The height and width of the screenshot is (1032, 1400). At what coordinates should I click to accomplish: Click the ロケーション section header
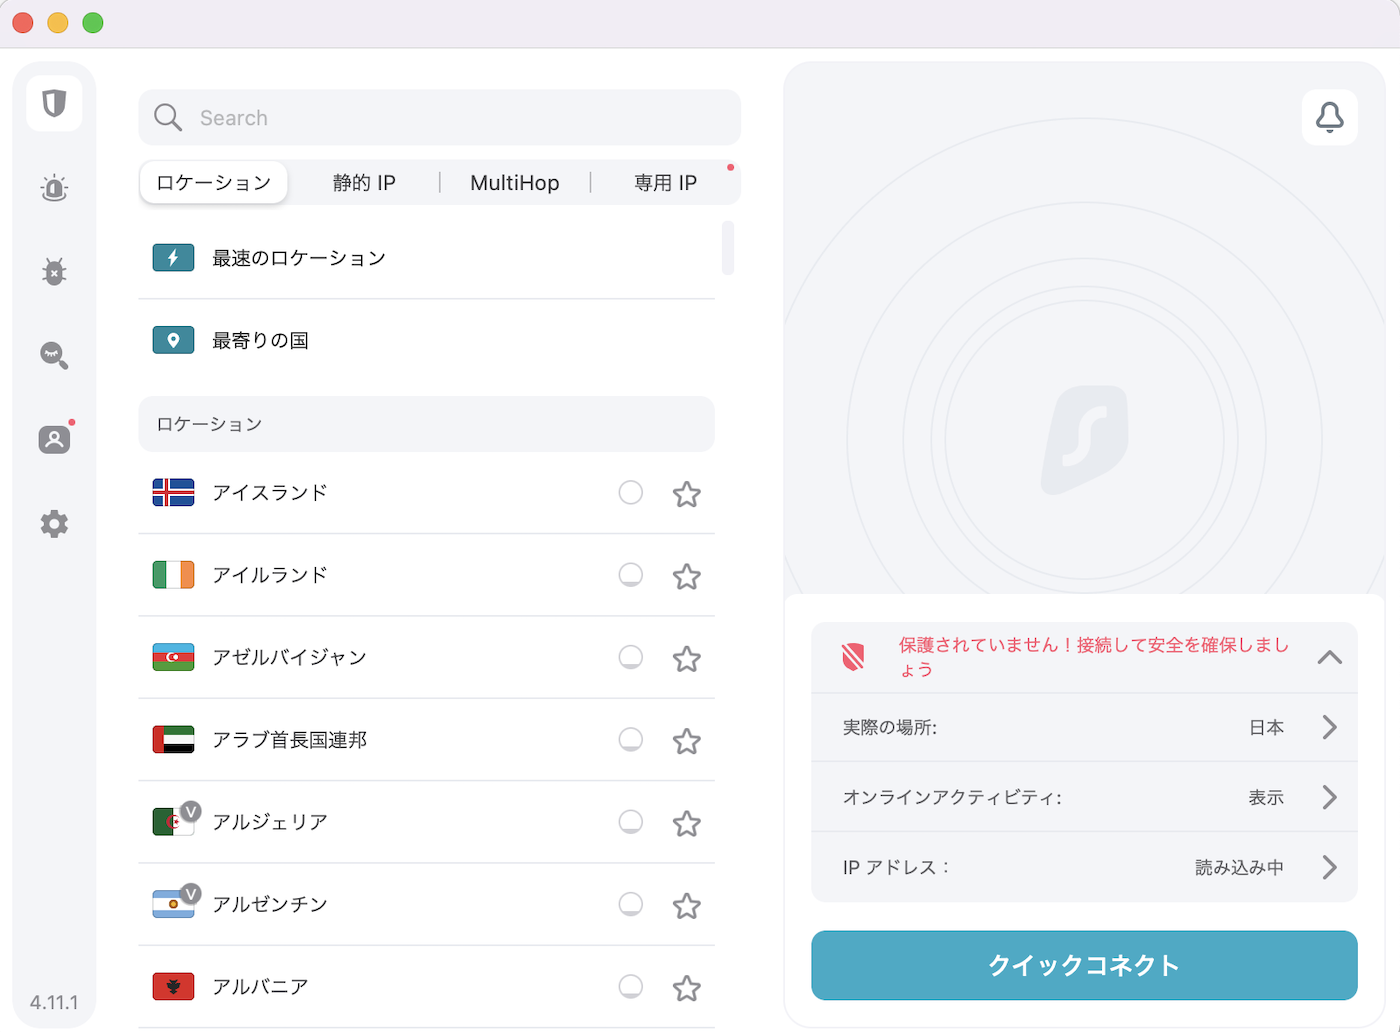[x=426, y=424]
